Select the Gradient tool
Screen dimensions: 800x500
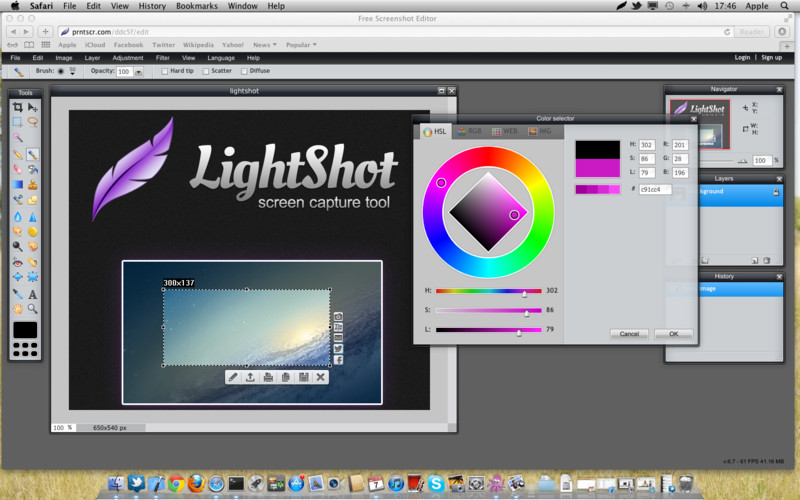coord(18,185)
